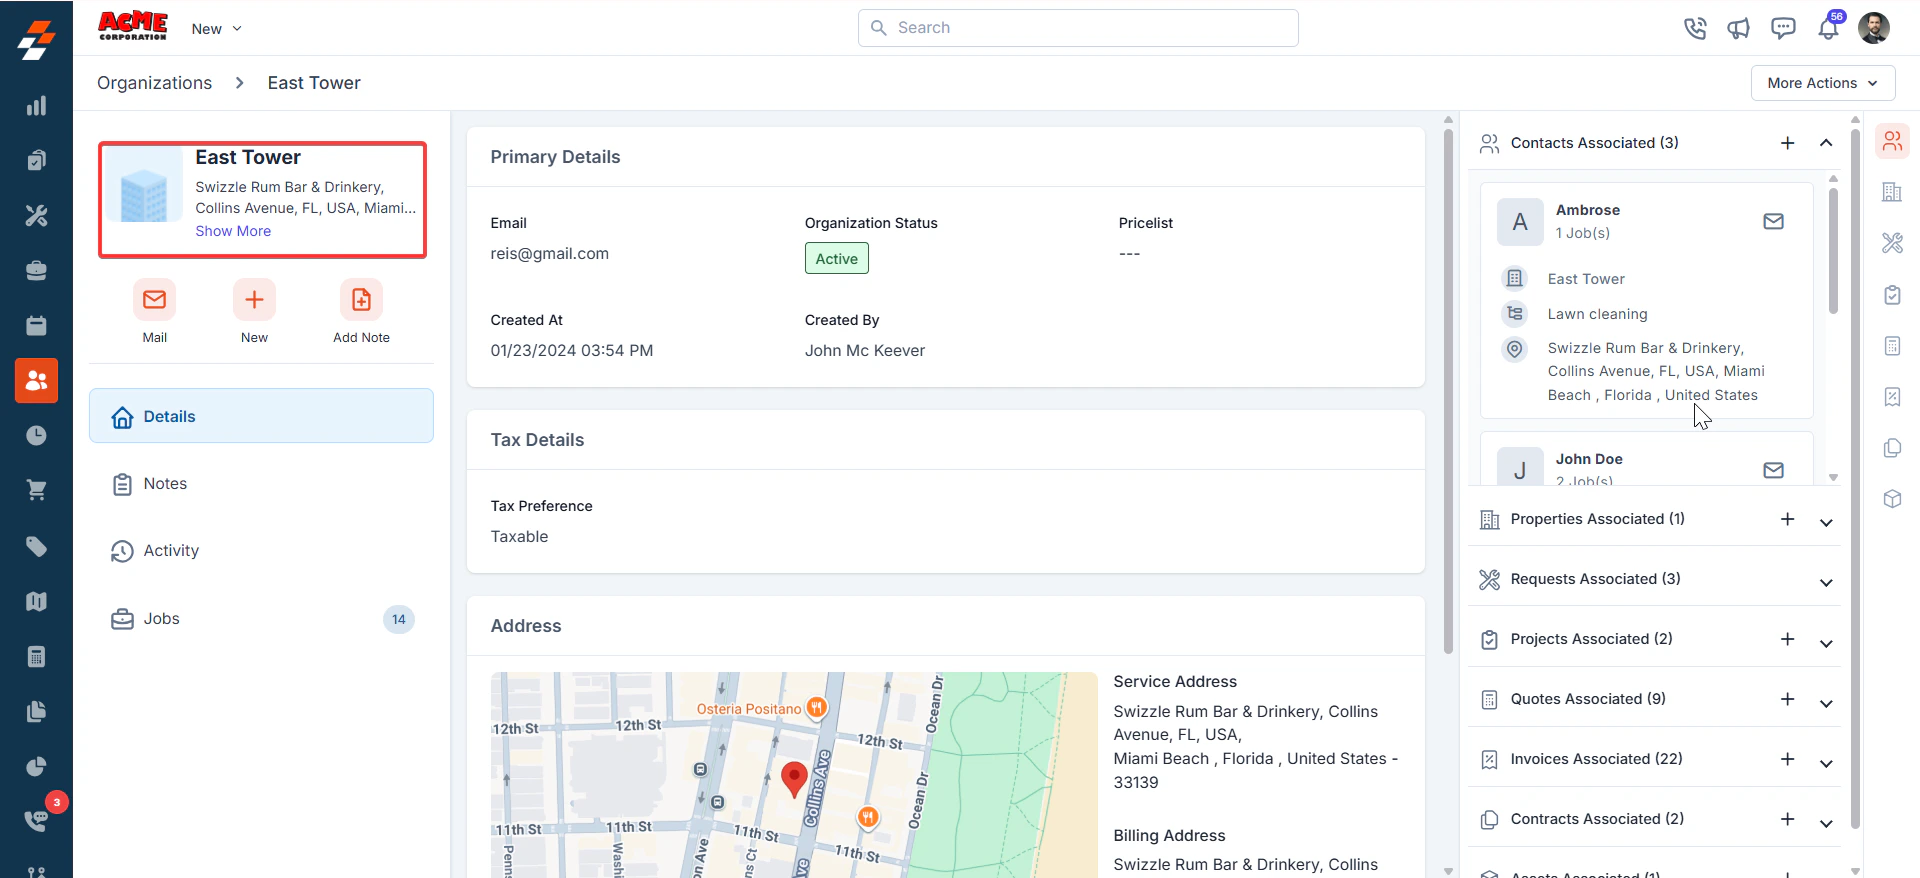1920x878 pixels.
Task: Click the Search input field
Action: pos(1078,28)
